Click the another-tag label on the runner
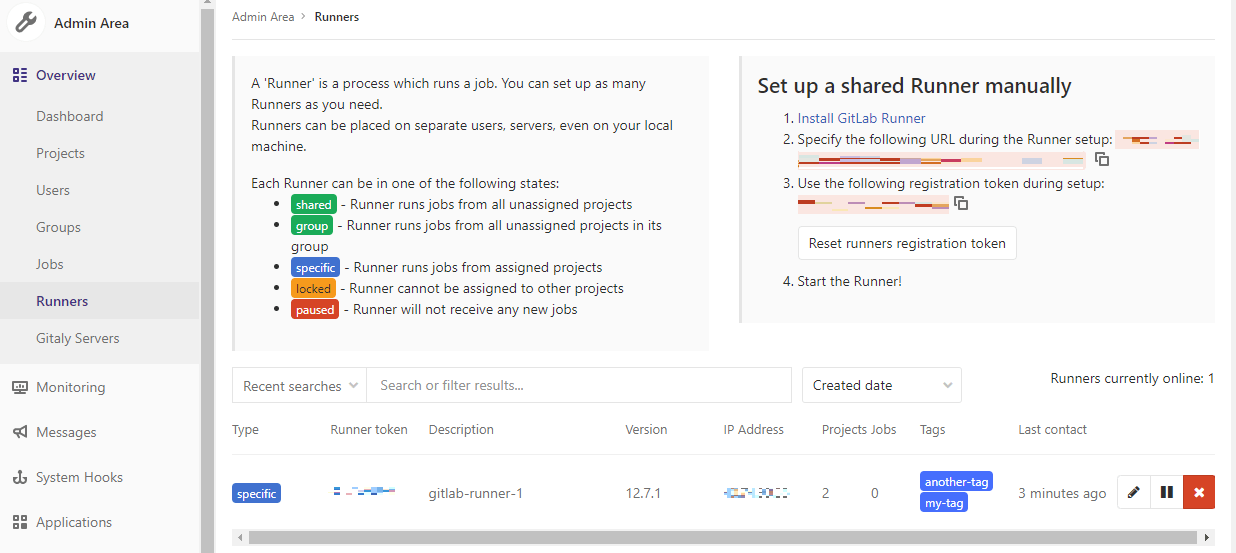Image resolution: width=1236 pixels, height=553 pixels. coord(956,482)
